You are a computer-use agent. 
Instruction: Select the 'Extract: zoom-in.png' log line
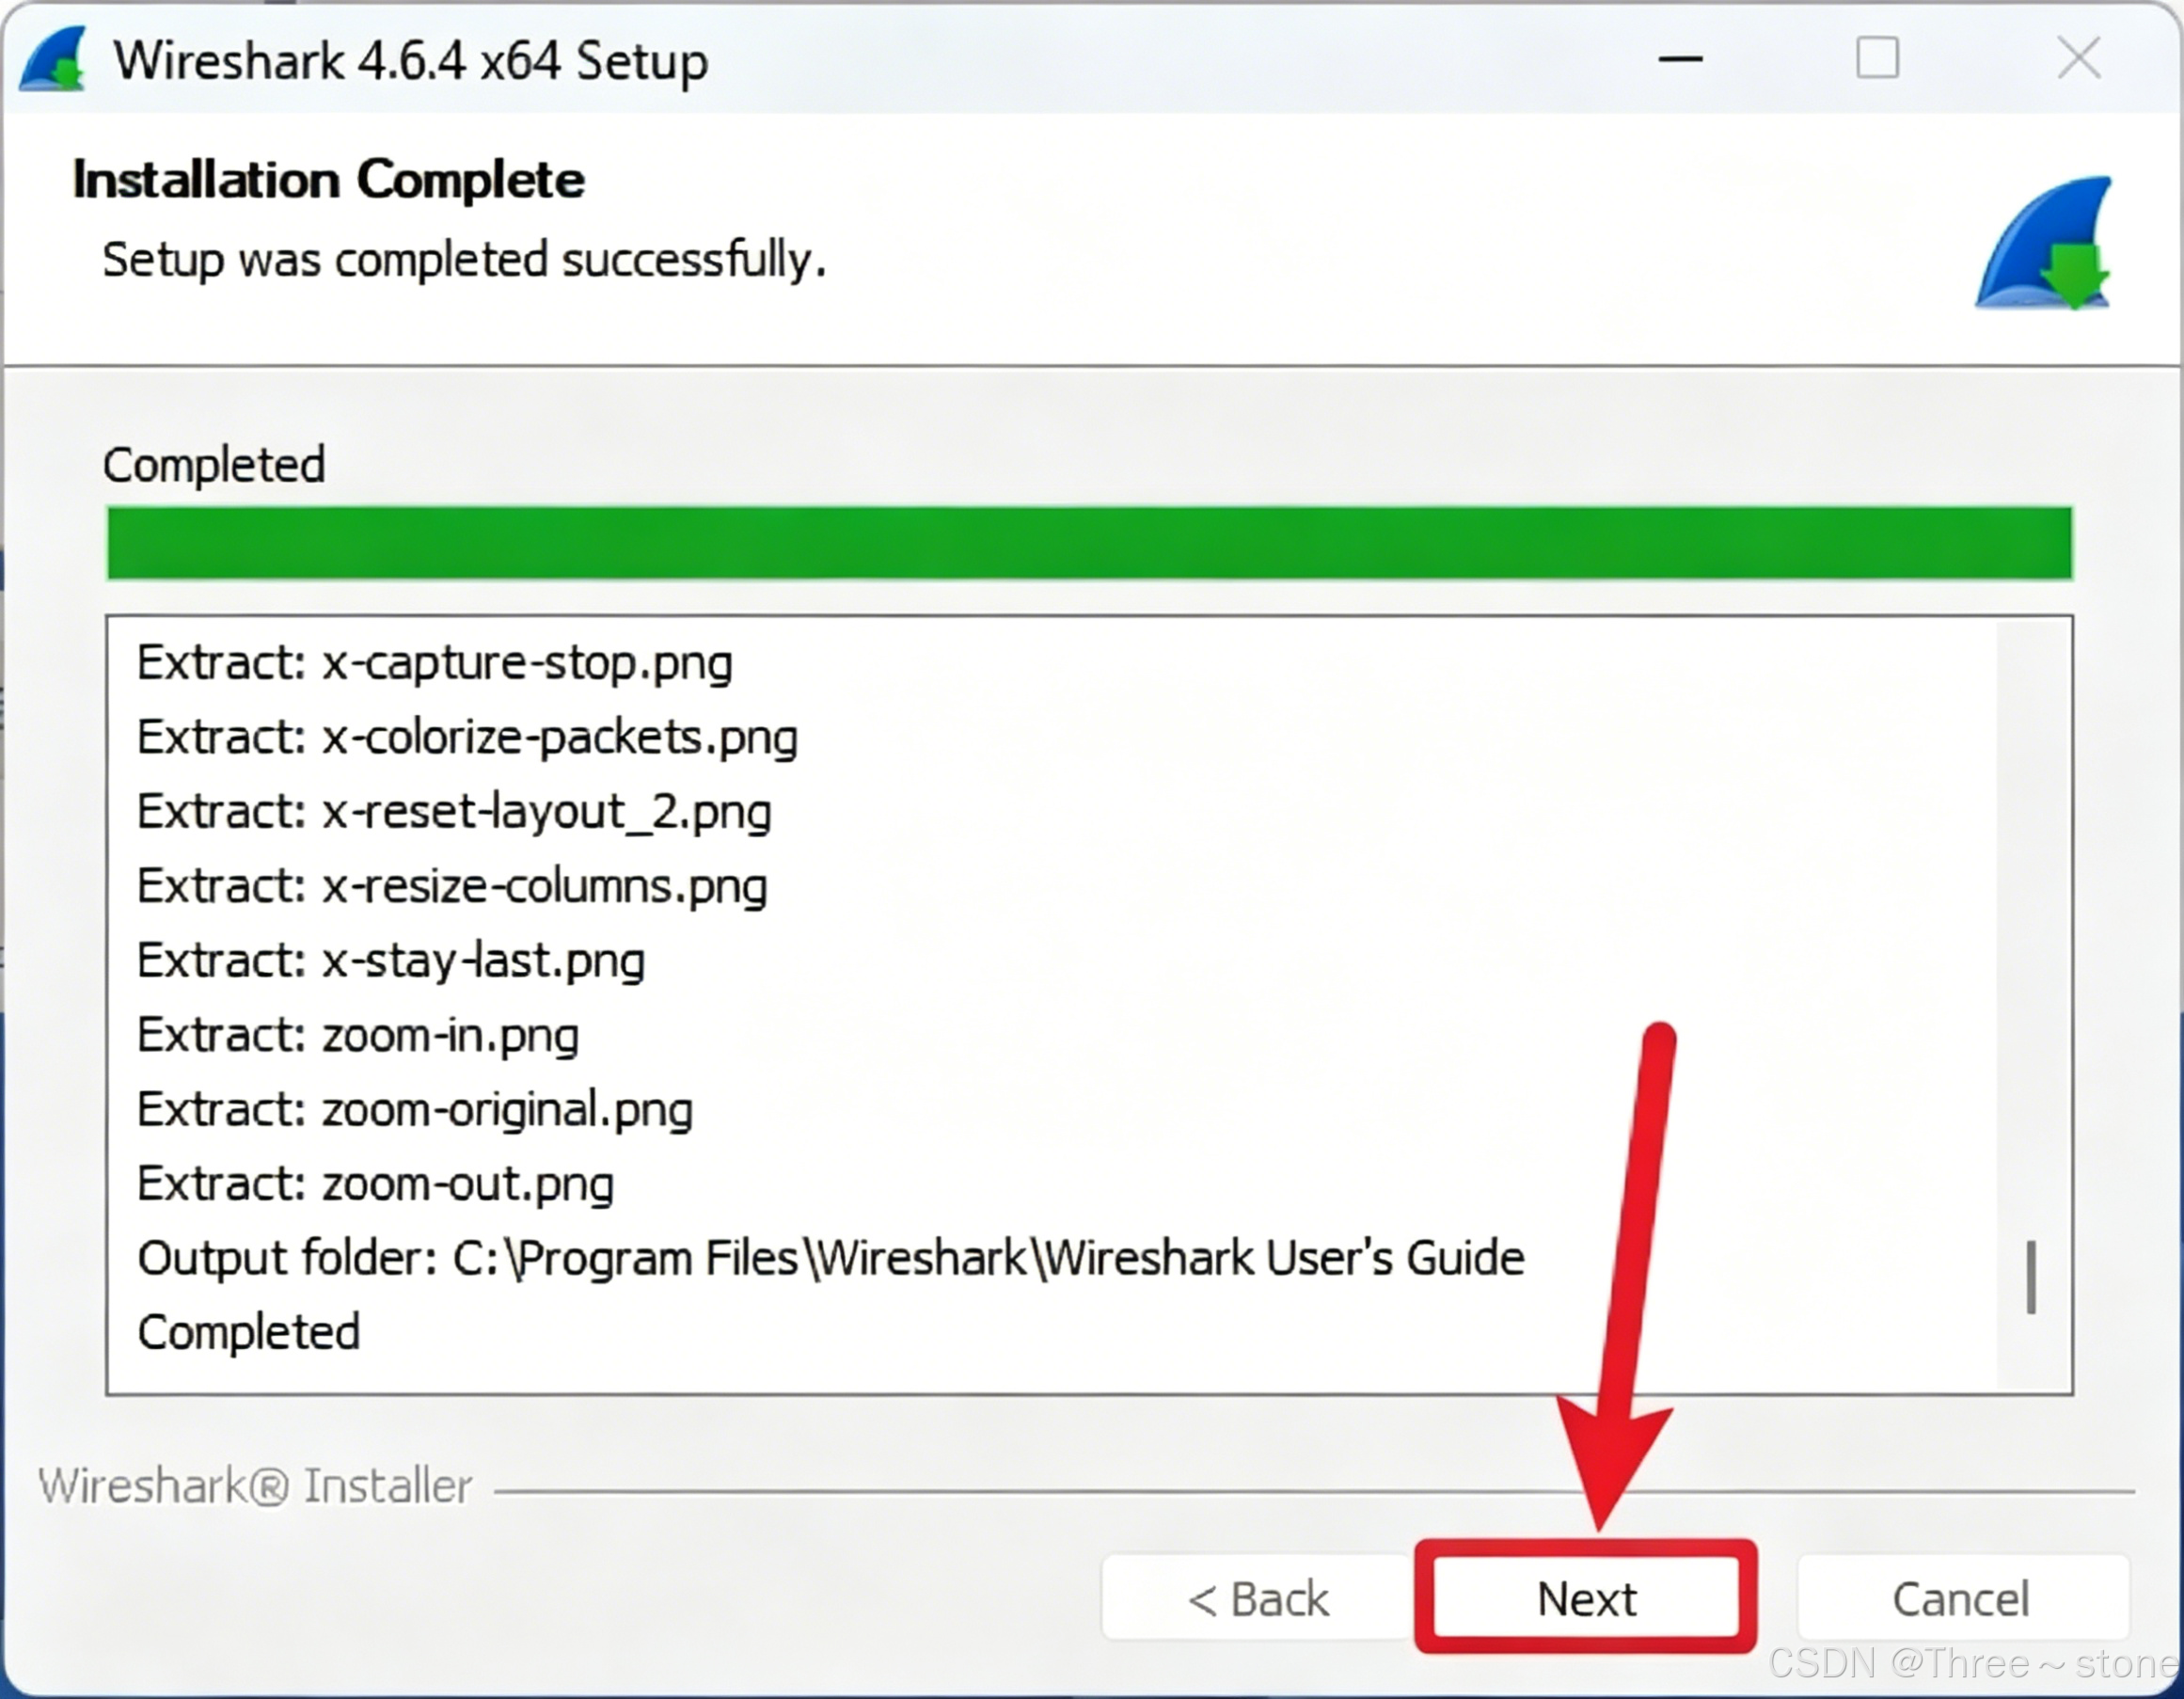(x=358, y=1035)
